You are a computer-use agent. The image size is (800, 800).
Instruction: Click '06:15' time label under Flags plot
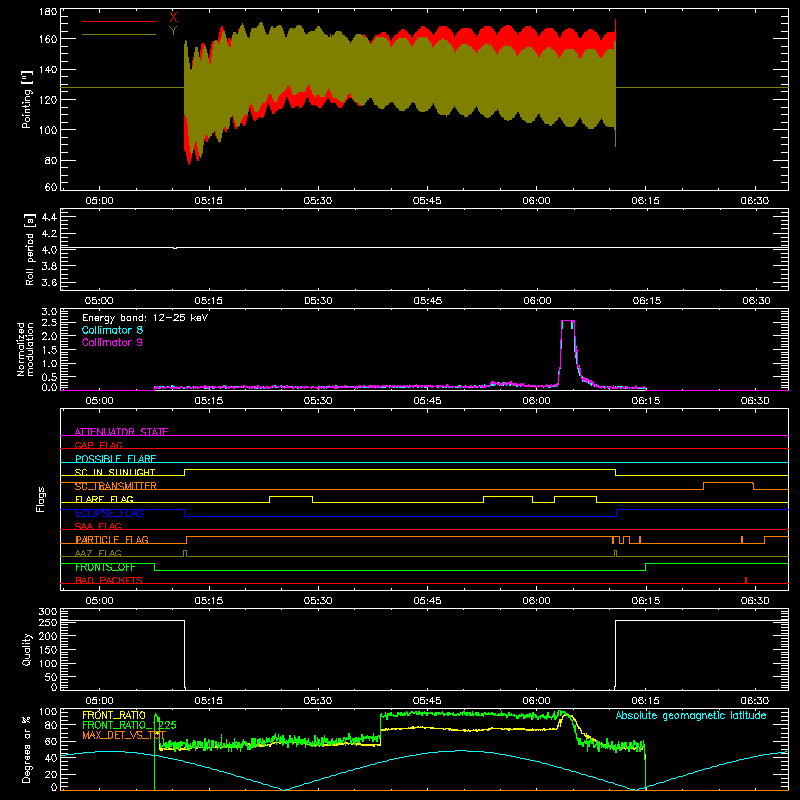(646, 601)
